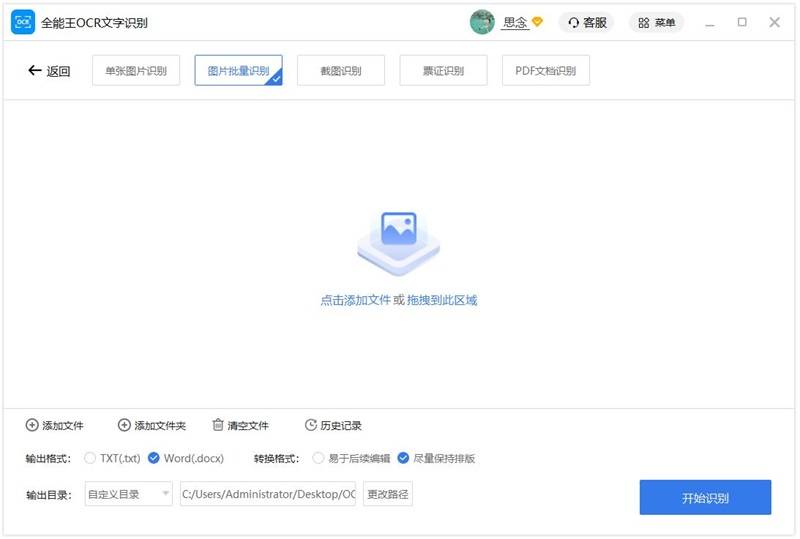Click the 点击添加文件 link
800x539 pixels.
coord(356,300)
